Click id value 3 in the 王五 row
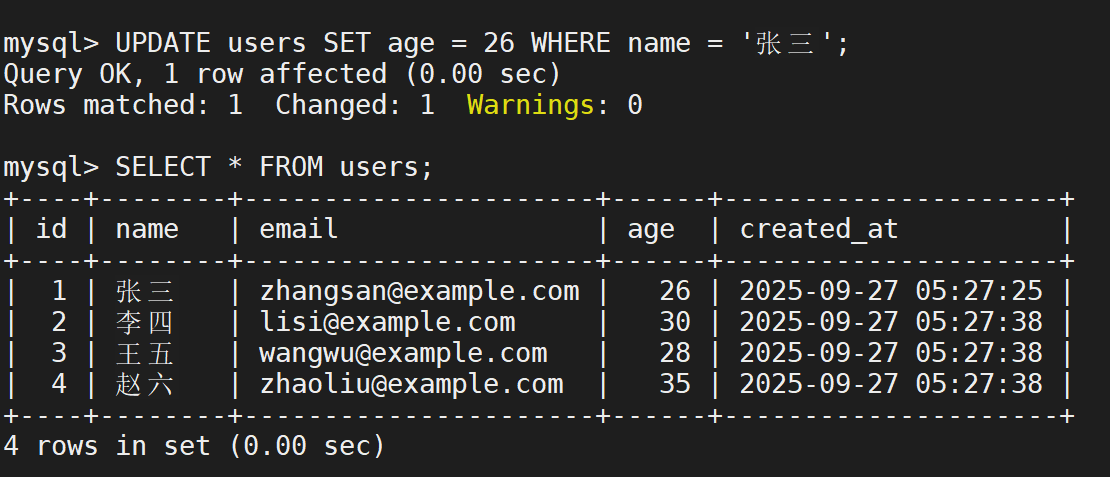The width and height of the screenshot is (1110, 477). (x=59, y=354)
